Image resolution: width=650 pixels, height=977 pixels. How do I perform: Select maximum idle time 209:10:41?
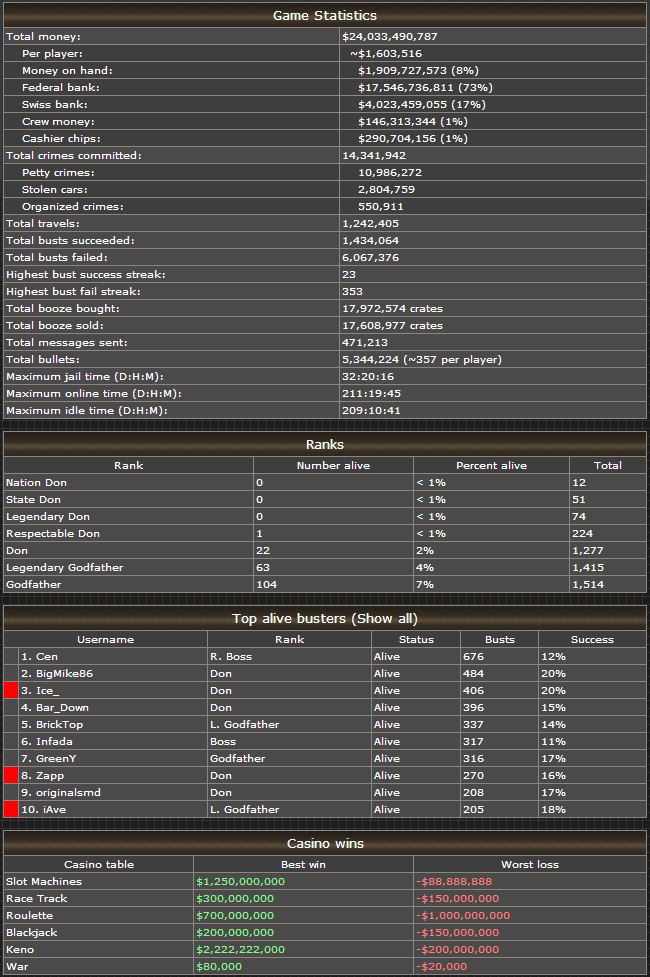371,411
